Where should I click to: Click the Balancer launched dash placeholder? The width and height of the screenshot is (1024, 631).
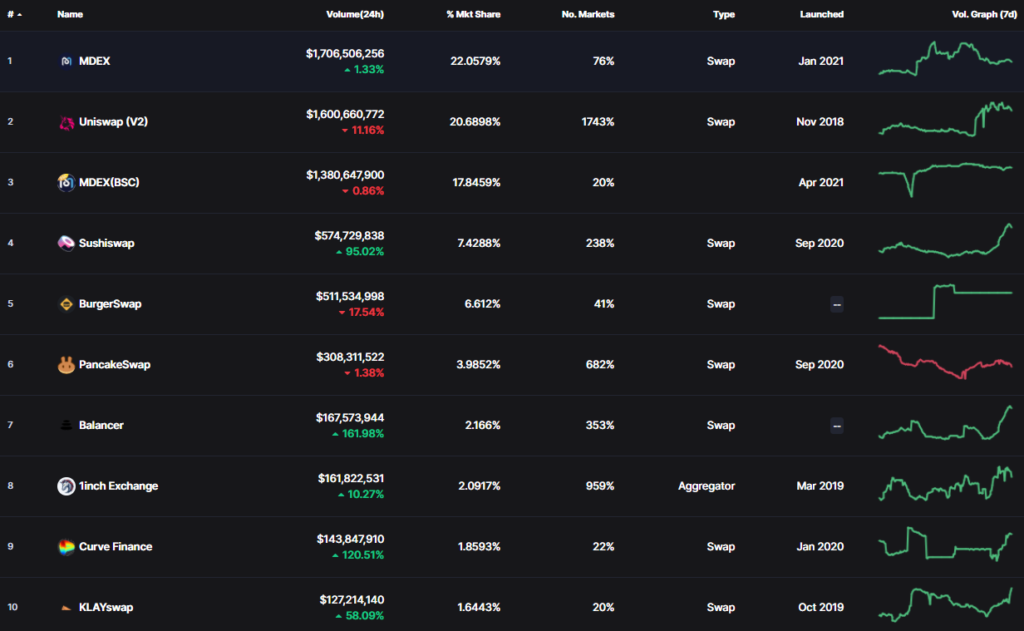coord(837,426)
